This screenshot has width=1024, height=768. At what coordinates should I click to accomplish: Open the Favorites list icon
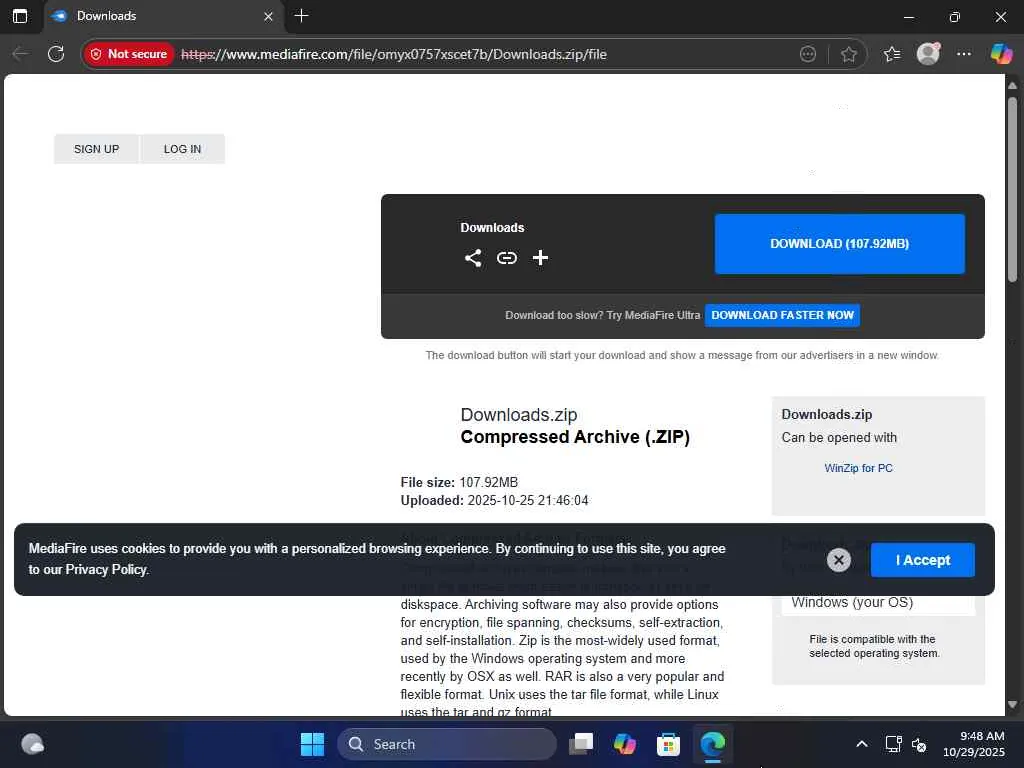coord(891,54)
